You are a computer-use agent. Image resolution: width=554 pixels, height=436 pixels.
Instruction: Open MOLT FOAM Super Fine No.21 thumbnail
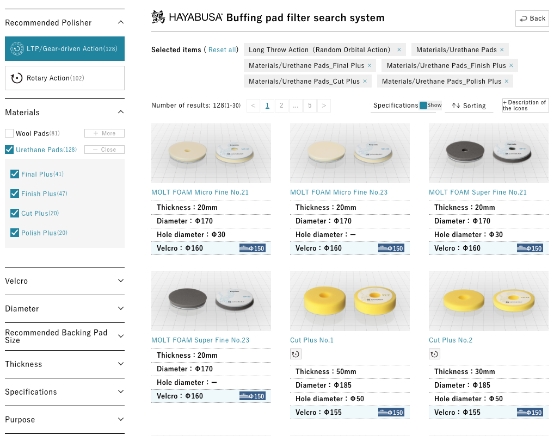pyautogui.click(x=489, y=153)
